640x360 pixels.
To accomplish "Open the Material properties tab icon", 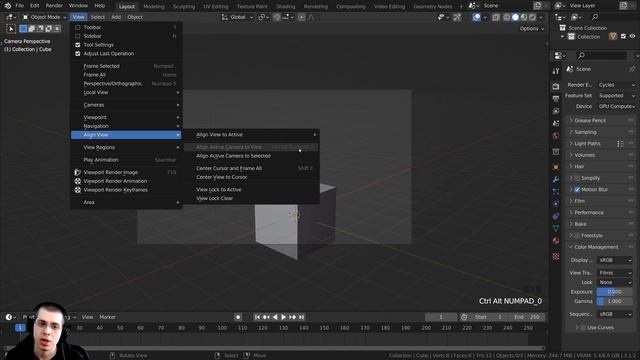I will (556, 241).
